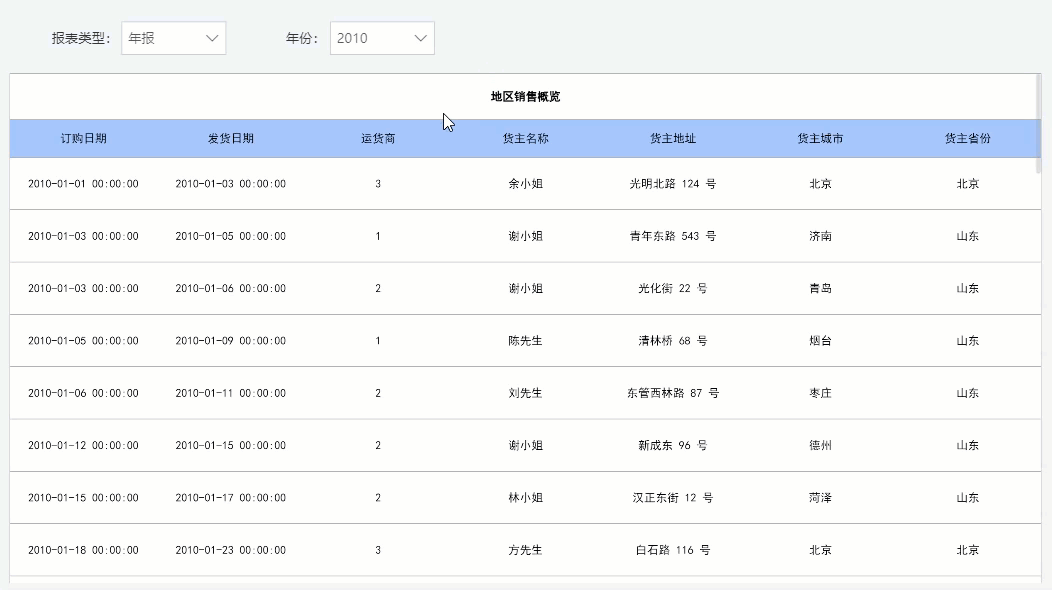This screenshot has width=1052, height=590.
Task: Click the chevron arrow beside 年报
Action: [211, 37]
